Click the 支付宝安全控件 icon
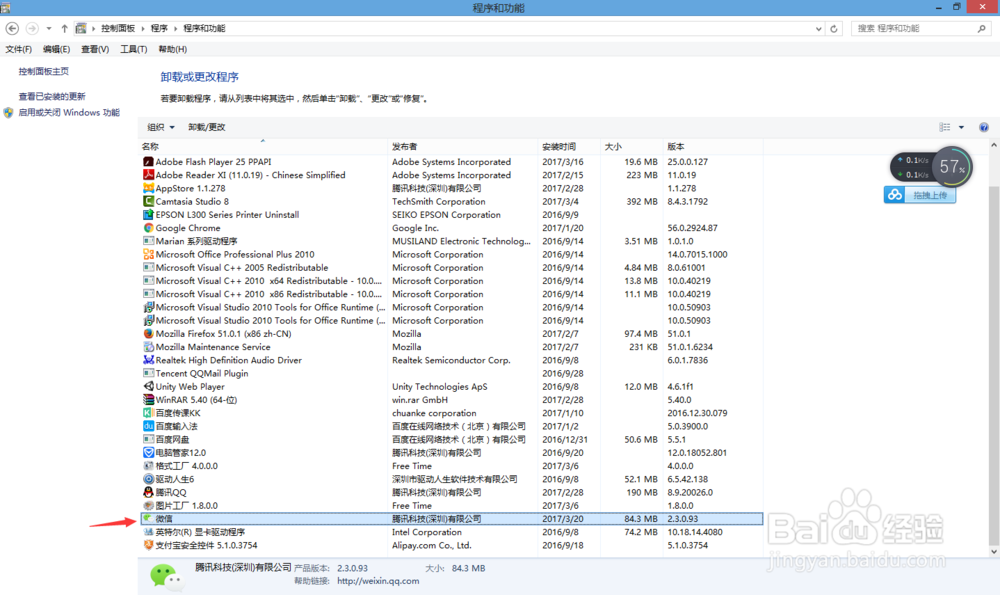 148,545
